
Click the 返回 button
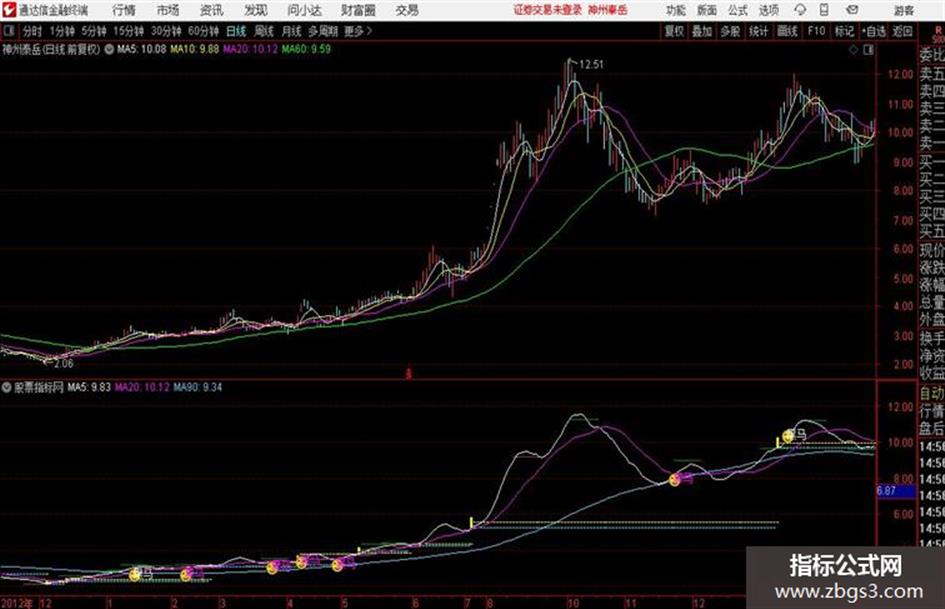[x=902, y=31]
